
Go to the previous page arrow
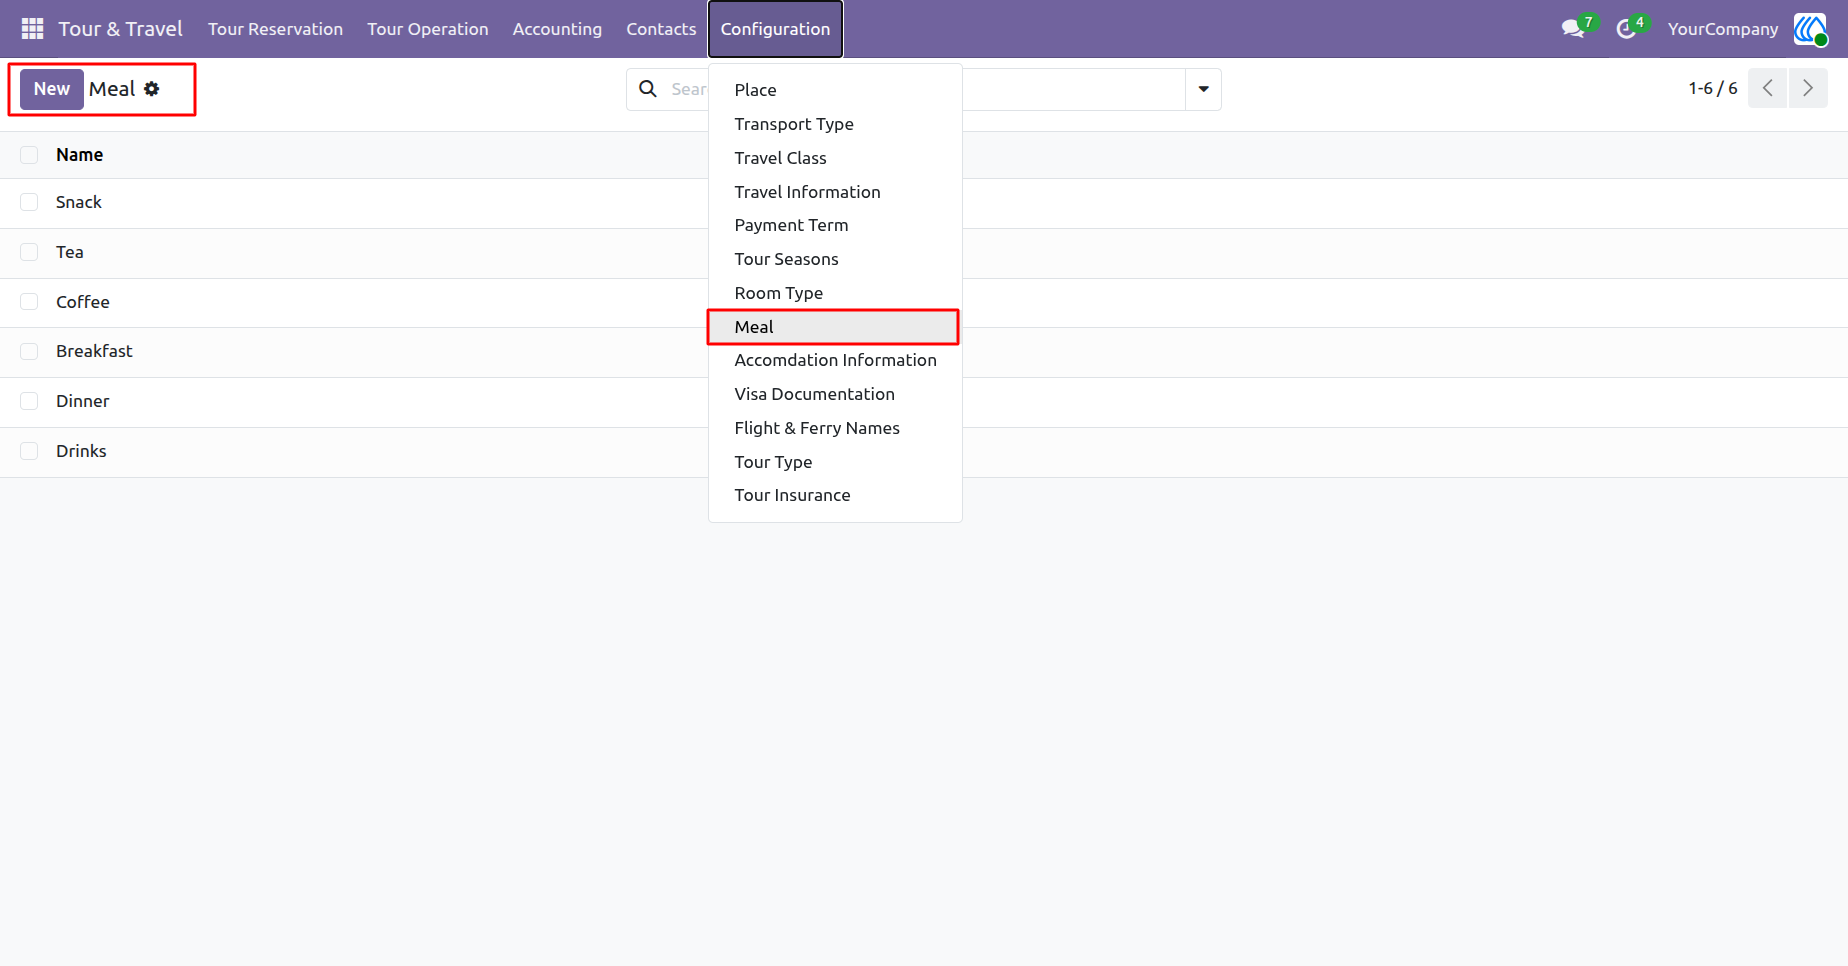(x=1768, y=88)
